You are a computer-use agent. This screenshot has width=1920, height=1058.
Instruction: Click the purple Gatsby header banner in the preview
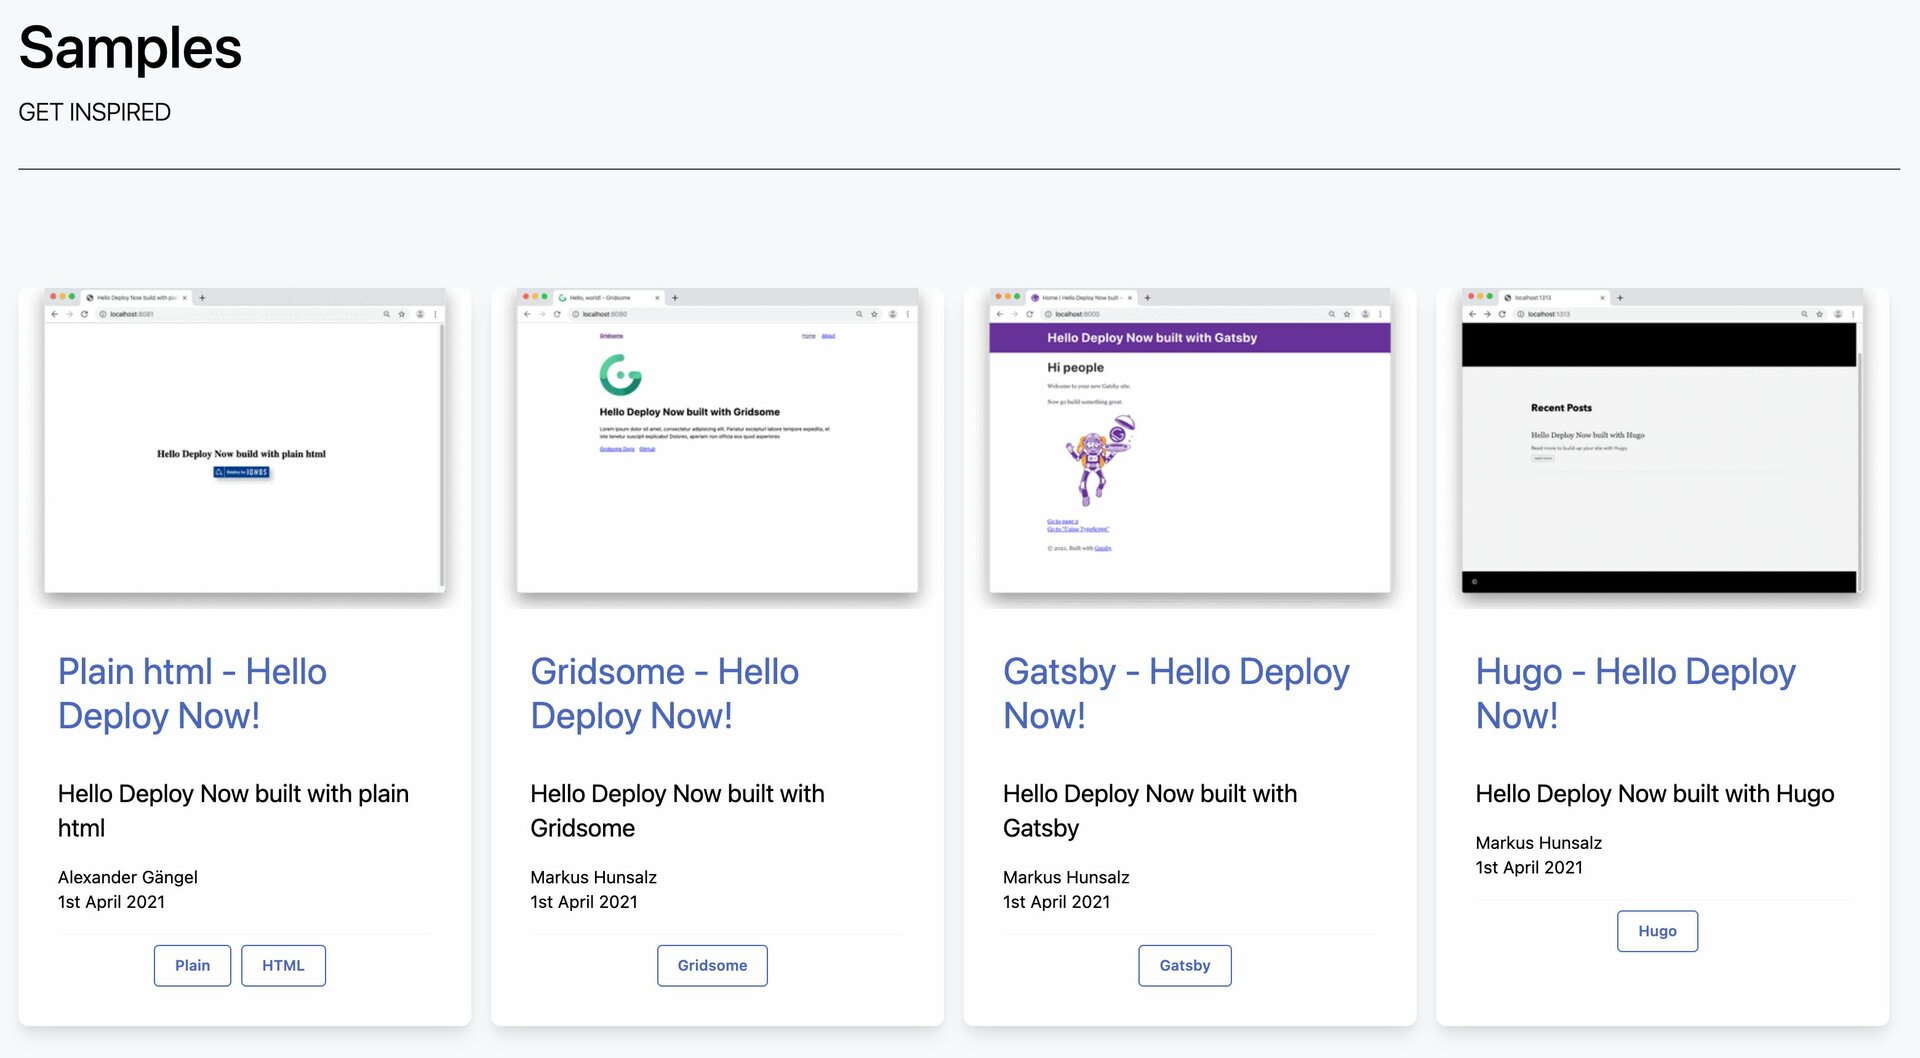[1189, 338]
